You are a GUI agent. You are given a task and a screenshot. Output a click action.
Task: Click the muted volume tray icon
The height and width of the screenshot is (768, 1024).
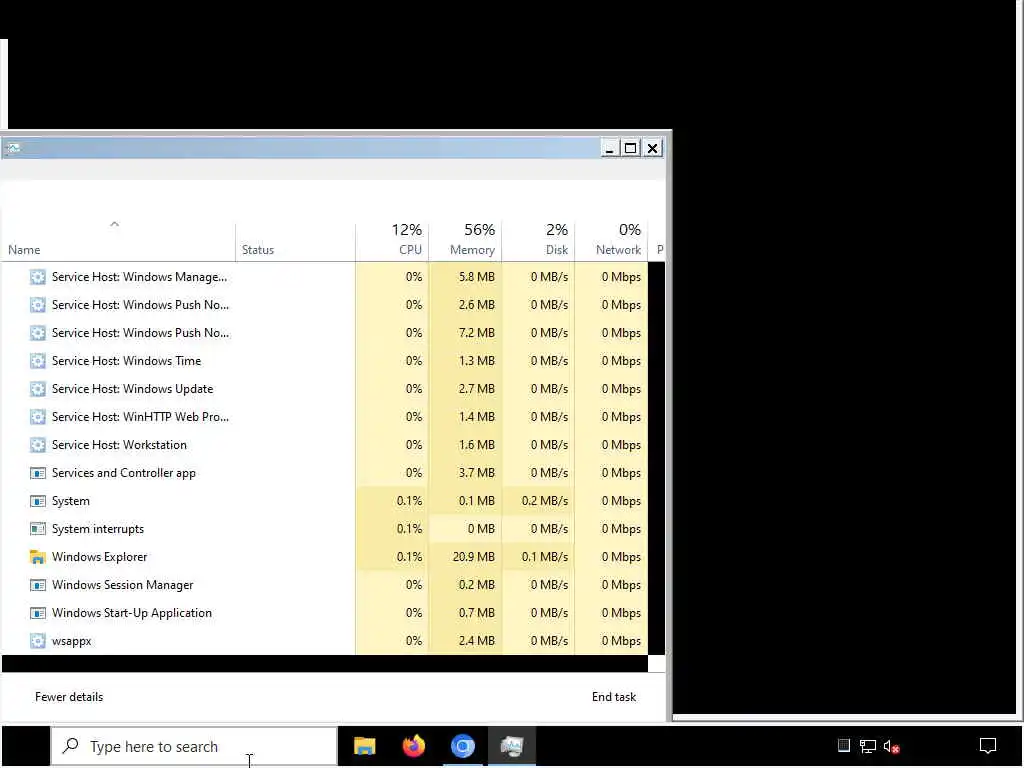click(891, 746)
